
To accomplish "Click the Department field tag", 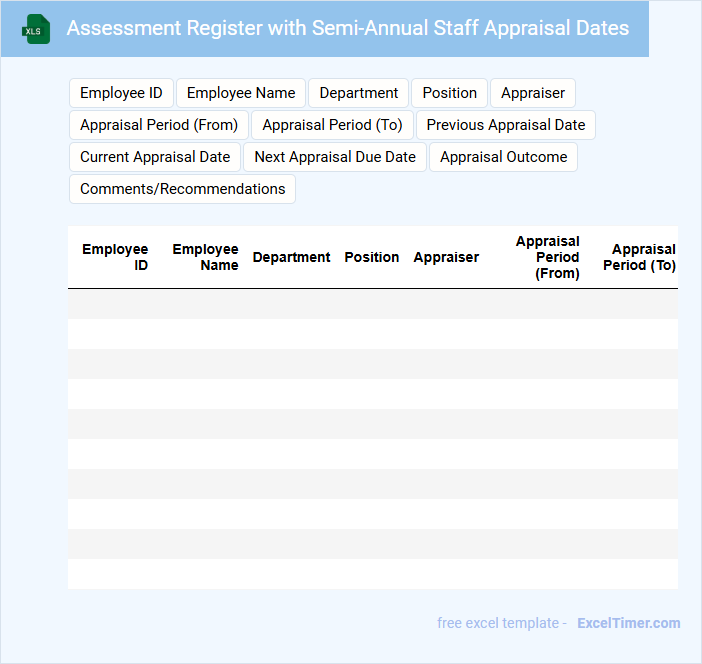I will tap(359, 93).
